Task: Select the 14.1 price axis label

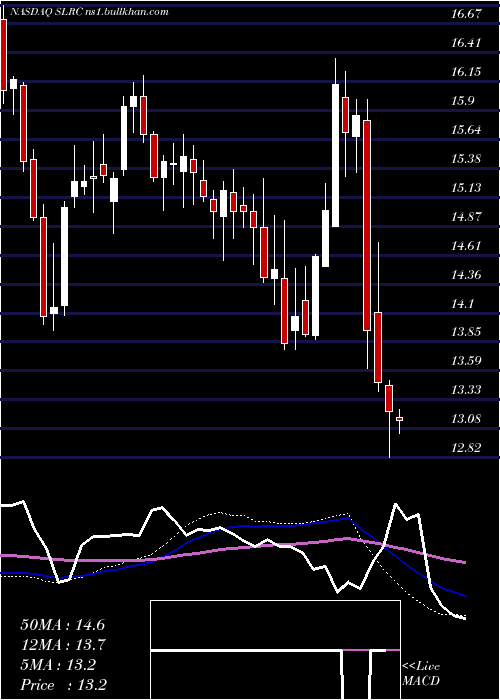Action: (x=462, y=304)
